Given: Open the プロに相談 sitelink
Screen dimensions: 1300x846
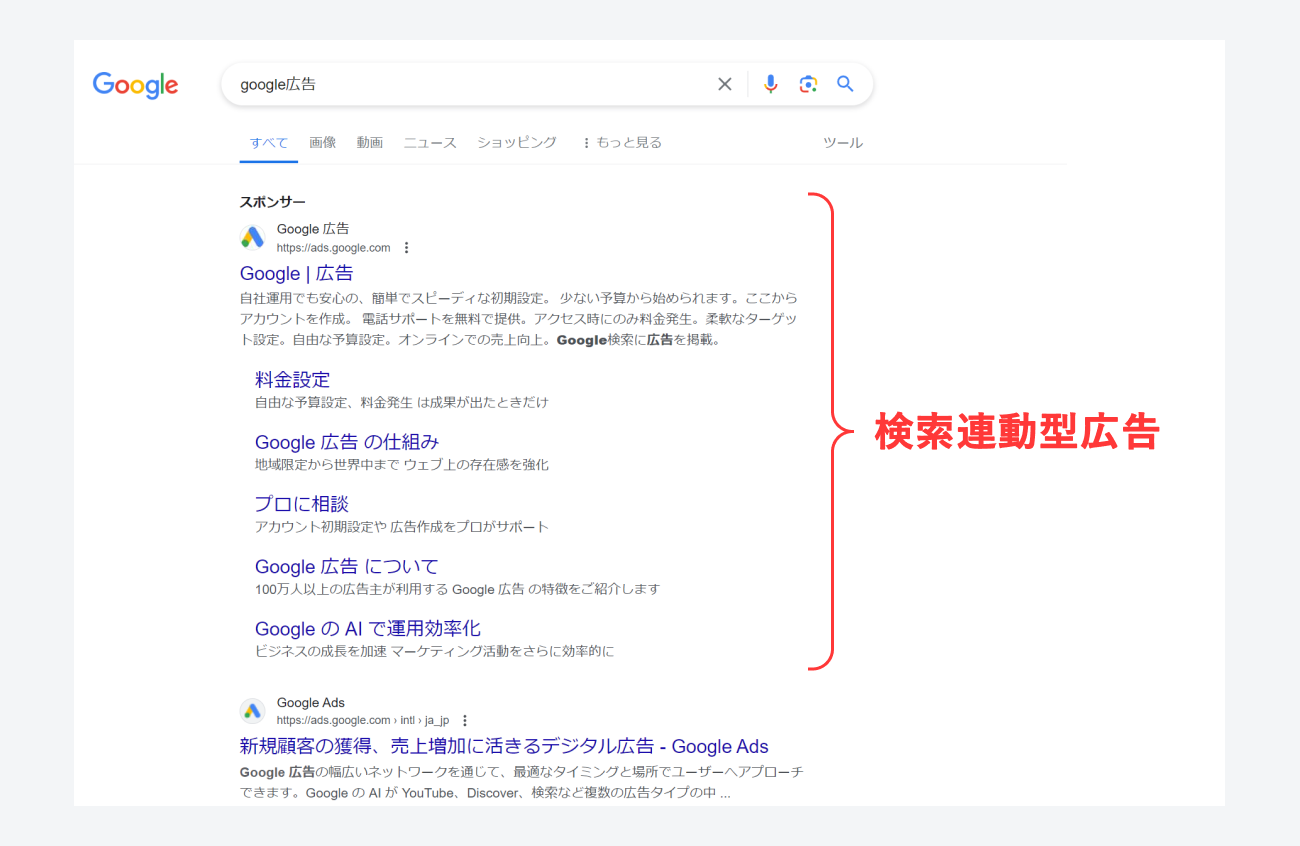Looking at the screenshot, I should click(302, 503).
